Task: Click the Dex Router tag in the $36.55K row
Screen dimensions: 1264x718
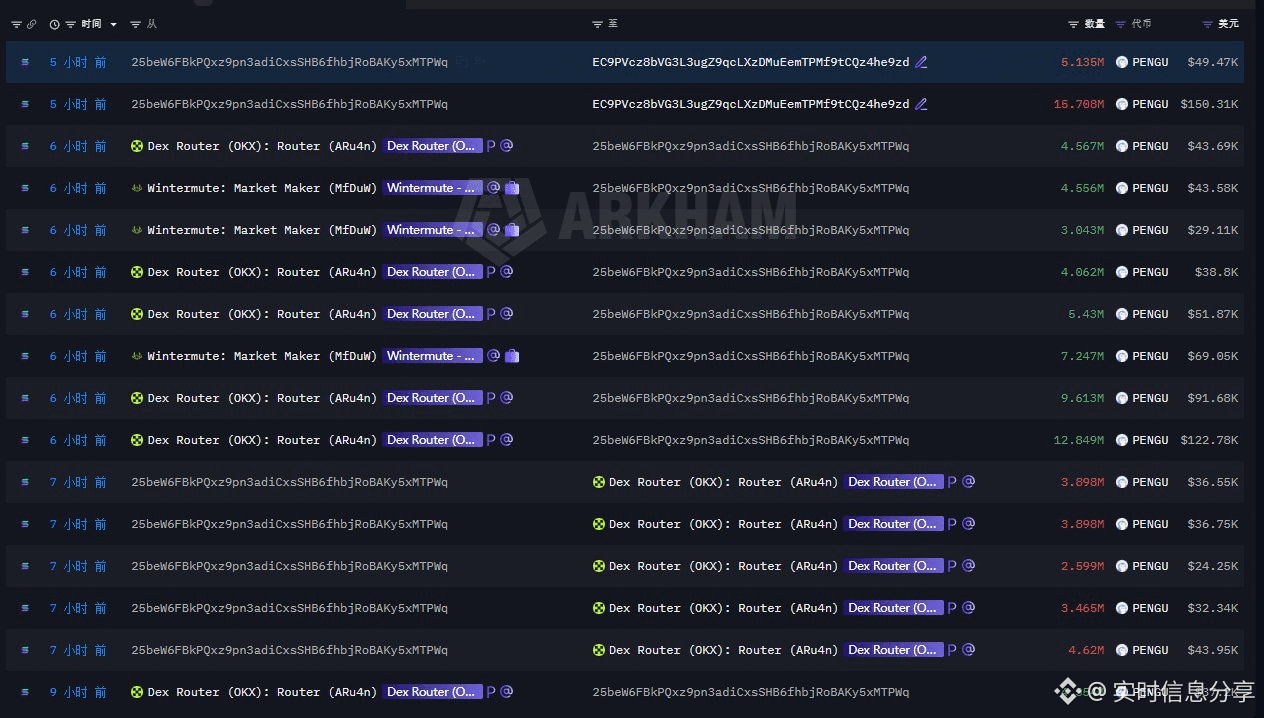Action: (893, 482)
